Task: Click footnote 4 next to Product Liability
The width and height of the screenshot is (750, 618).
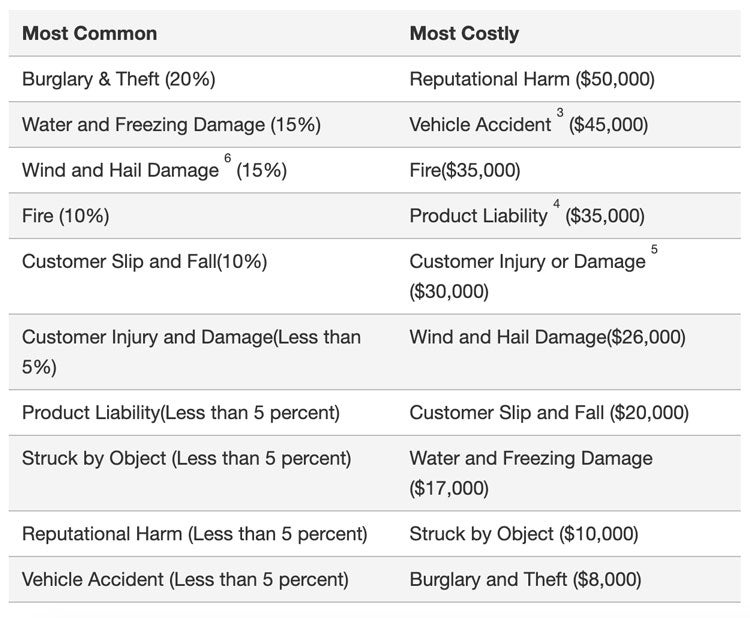Action: [556, 204]
